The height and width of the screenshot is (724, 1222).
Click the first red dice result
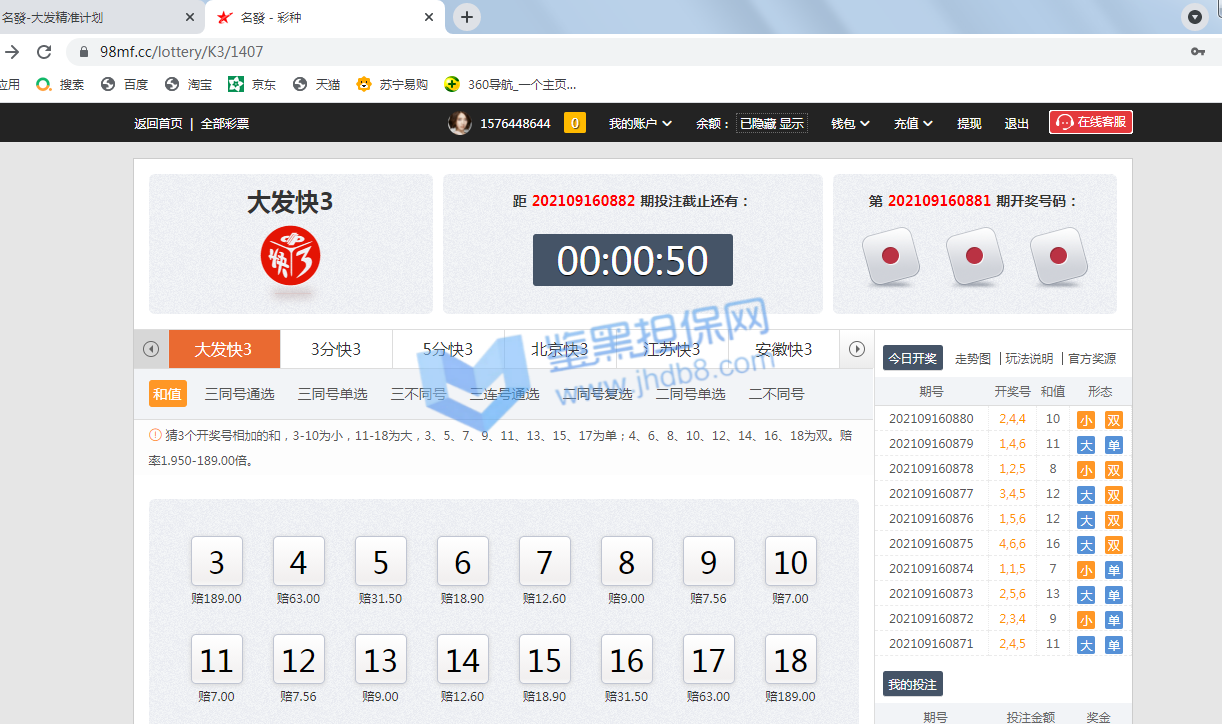[x=890, y=256]
